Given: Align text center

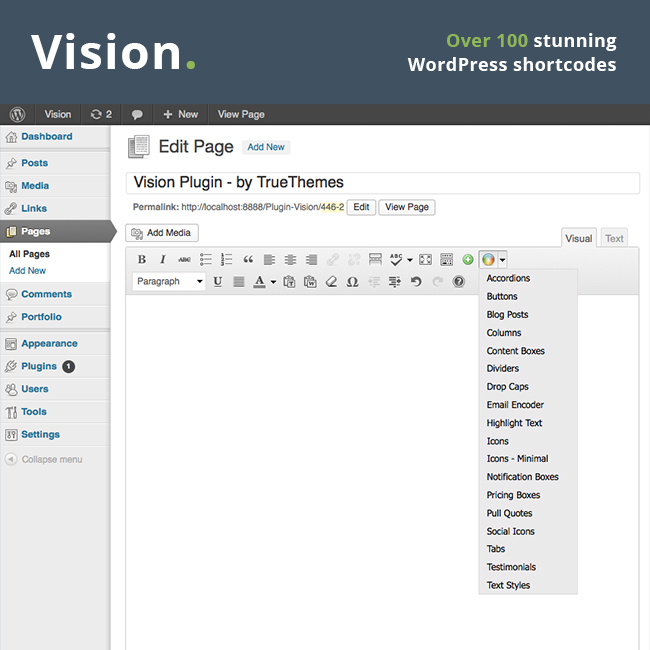Looking at the screenshot, I should coord(290,260).
